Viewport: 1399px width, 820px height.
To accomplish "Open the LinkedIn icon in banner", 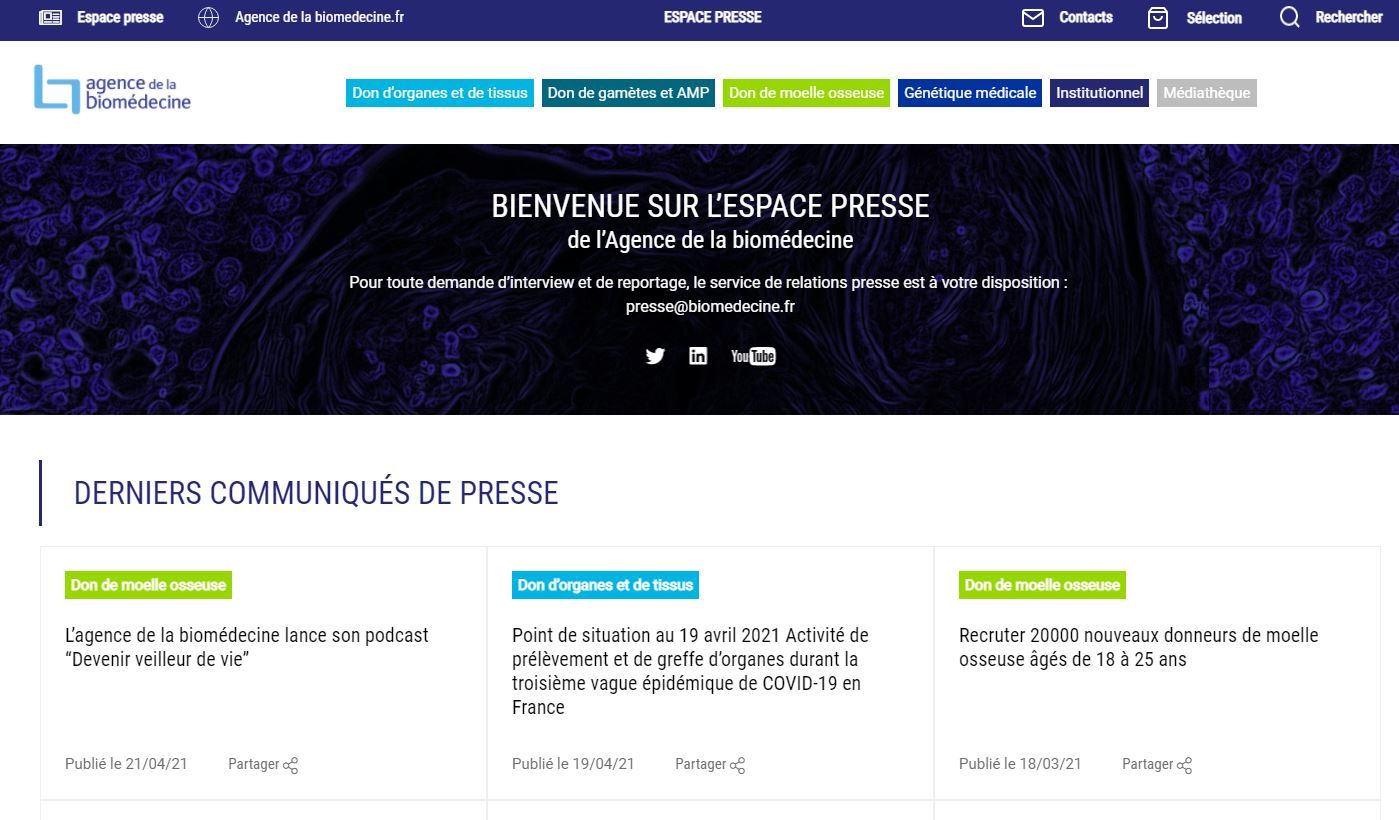I will coord(698,356).
